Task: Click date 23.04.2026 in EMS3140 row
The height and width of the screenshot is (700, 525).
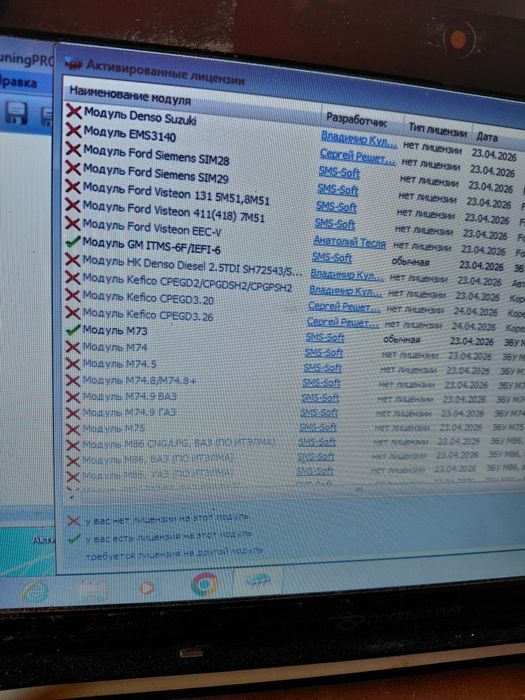Action: 492,171
